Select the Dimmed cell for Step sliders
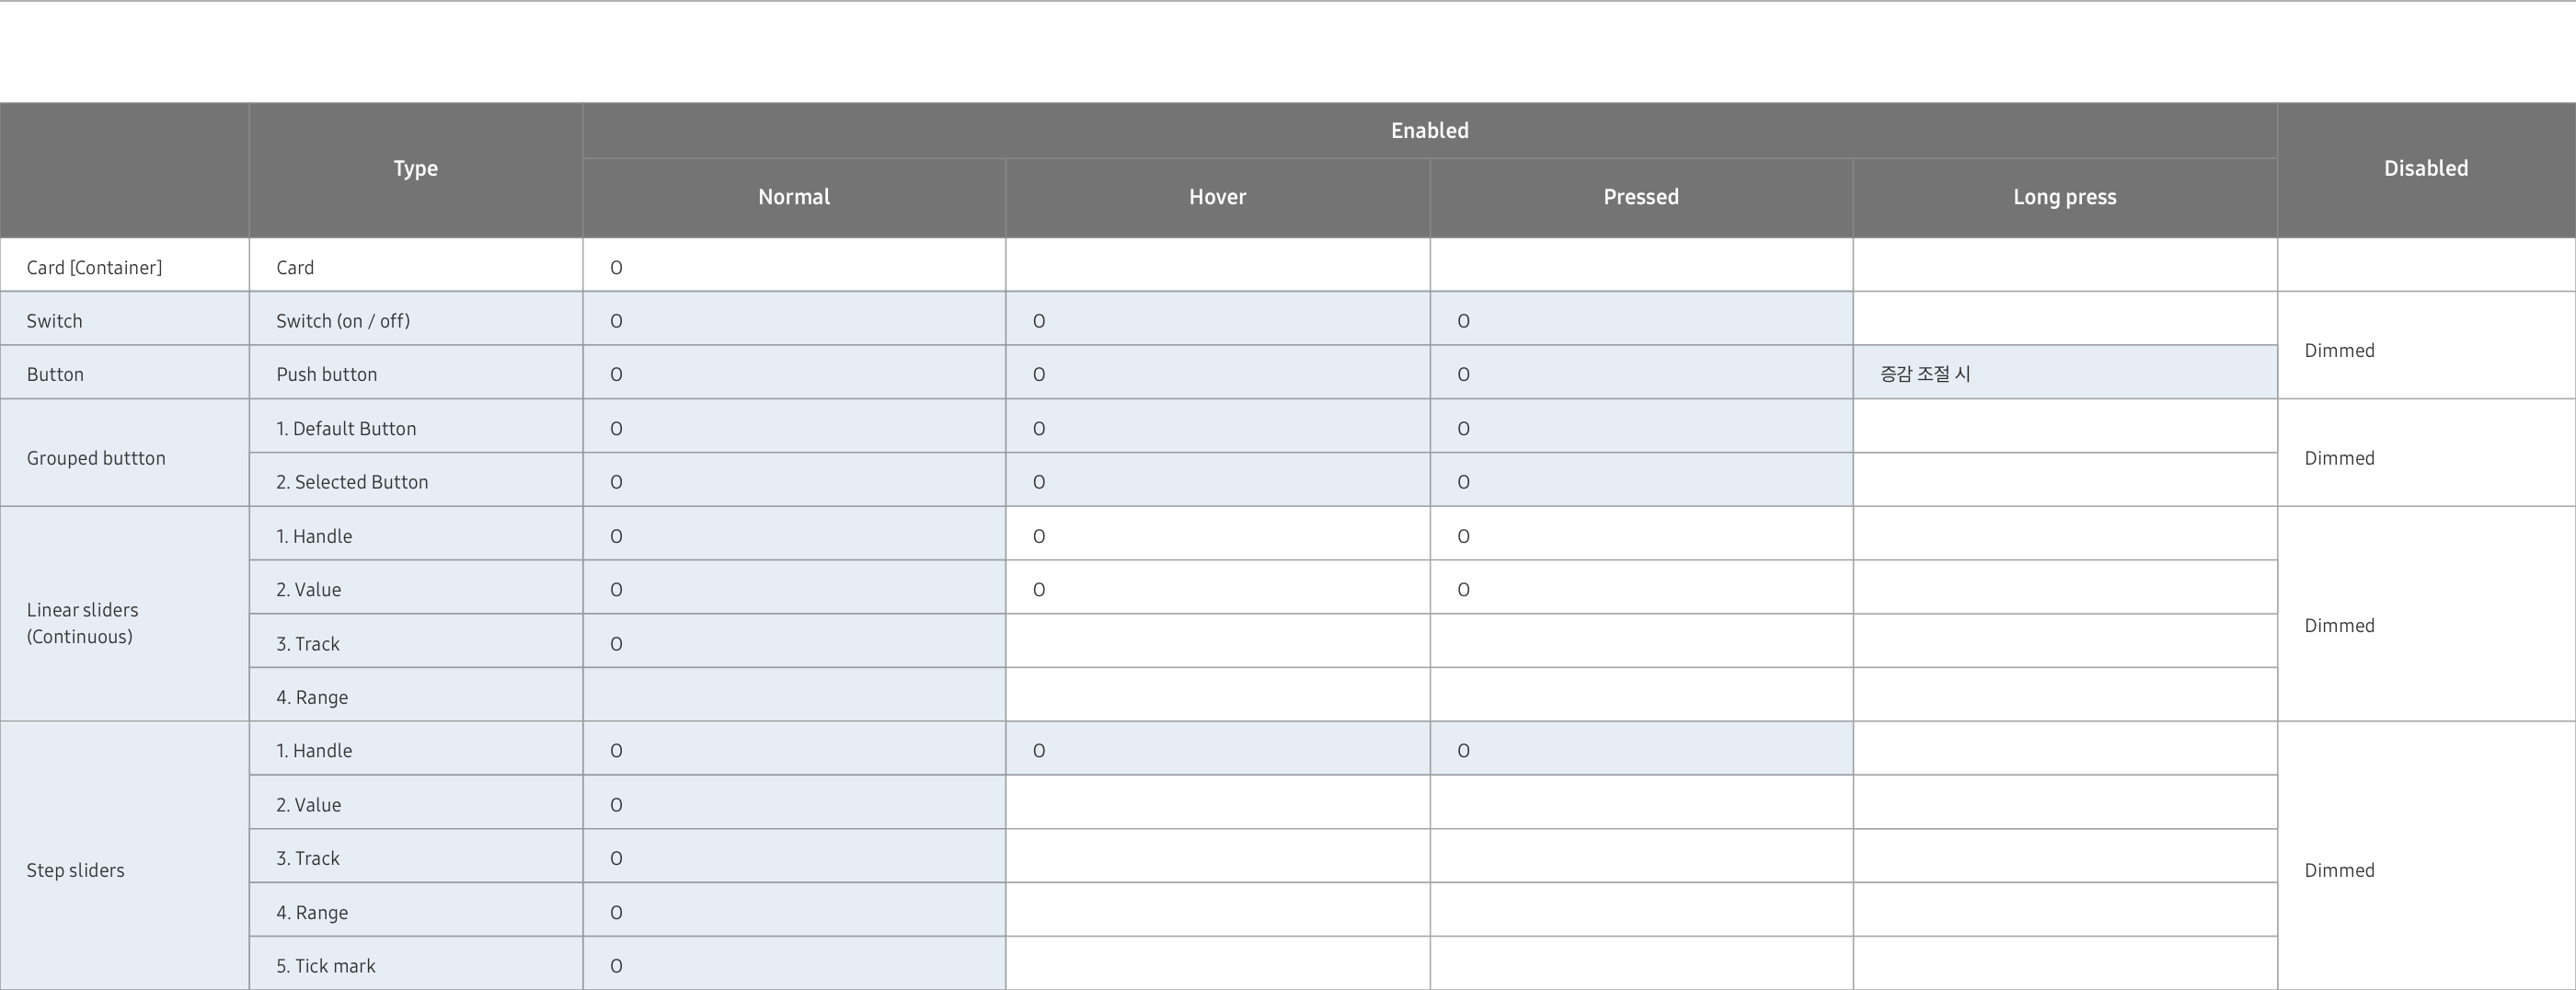Image resolution: width=2576 pixels, height=990 pixels. (2339, 870)
